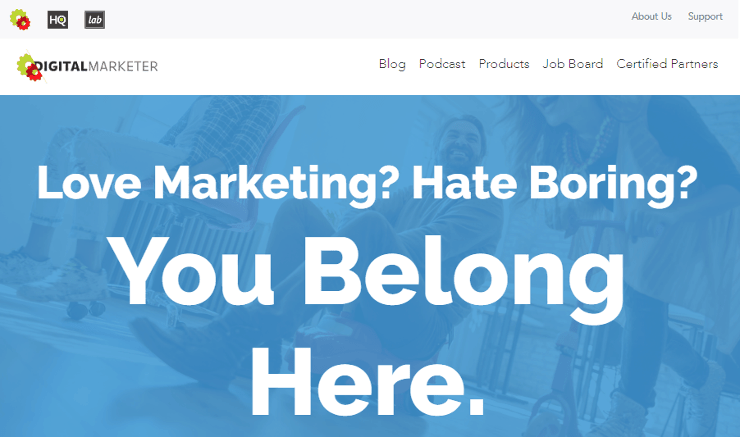Click the smiling bearded man's face in hero photo
The image size is (740, 437).
pyautogui.click(x=459, y=141)
